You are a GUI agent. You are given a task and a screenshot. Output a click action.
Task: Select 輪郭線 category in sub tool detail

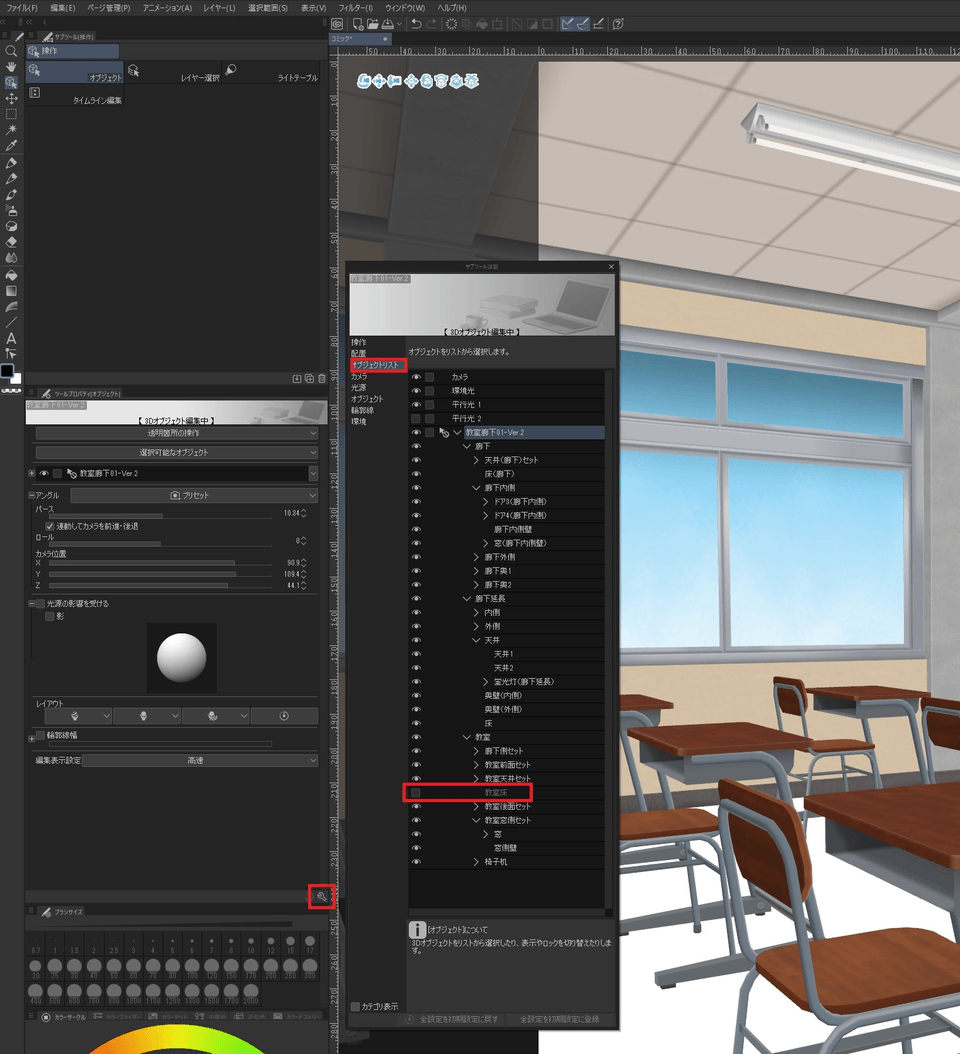click(x=362, y=410)
